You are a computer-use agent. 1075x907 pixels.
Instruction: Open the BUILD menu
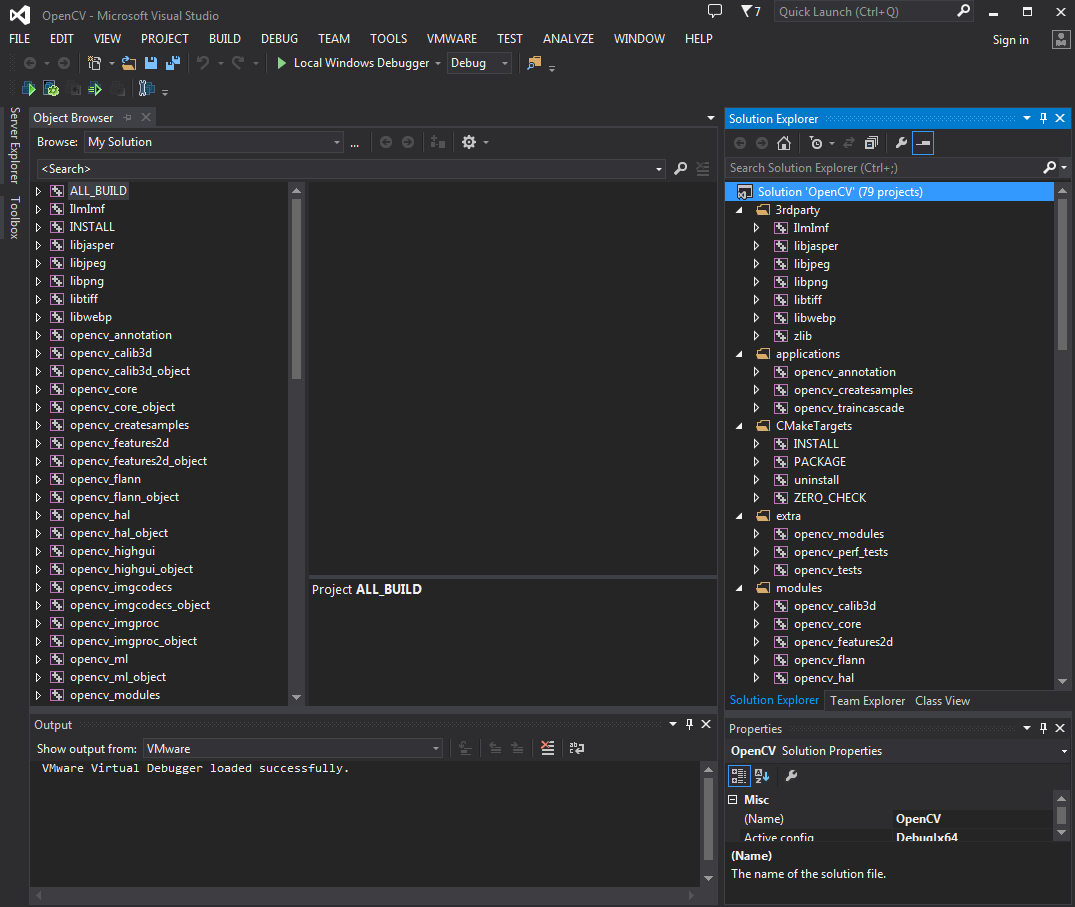pos(224,39)
